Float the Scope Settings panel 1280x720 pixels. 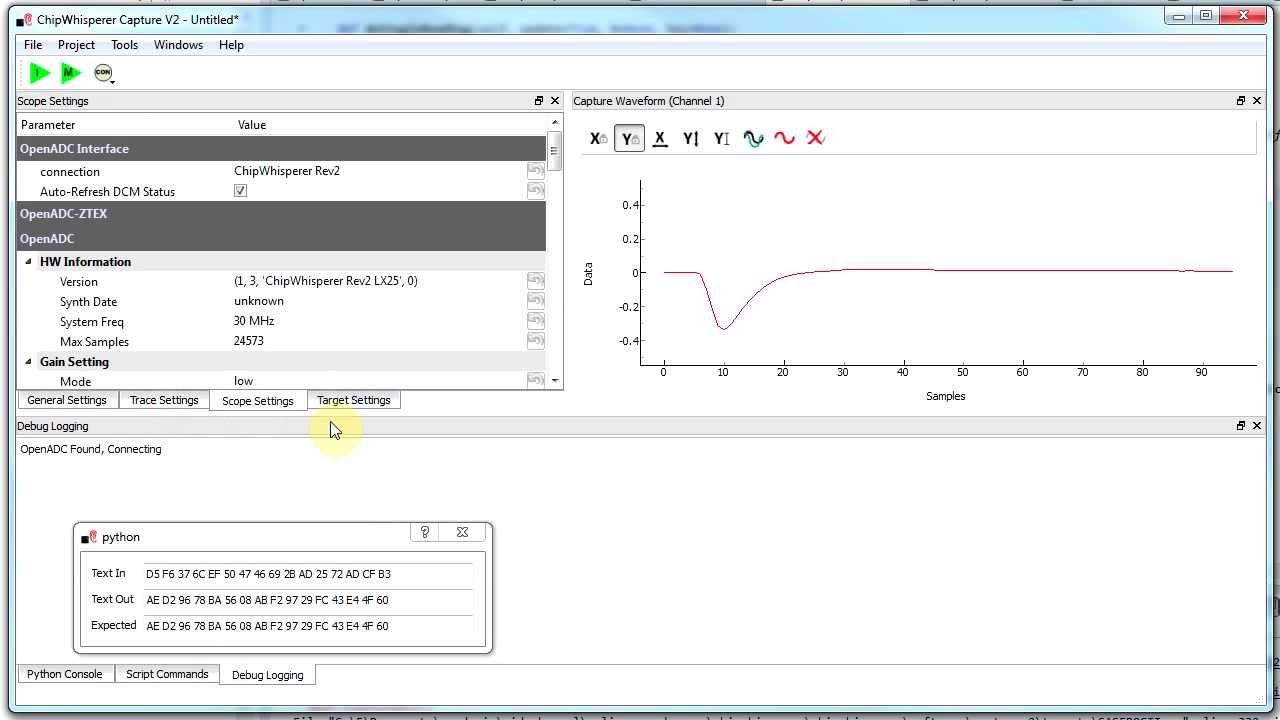click(539, 101)
